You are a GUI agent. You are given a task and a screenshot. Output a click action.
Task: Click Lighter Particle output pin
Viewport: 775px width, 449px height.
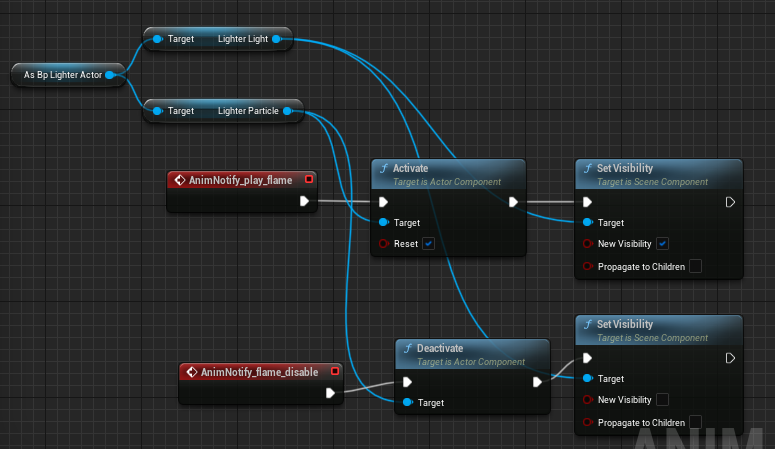click(288, 111)
